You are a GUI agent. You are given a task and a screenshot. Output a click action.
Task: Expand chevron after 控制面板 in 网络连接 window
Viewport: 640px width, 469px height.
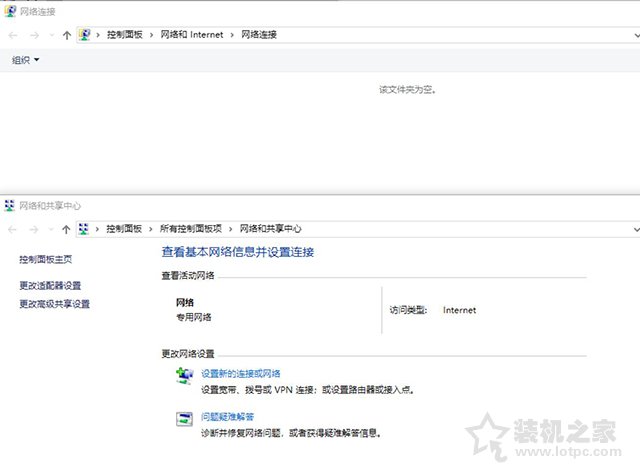pyautogui.click(x=151, y=35)
